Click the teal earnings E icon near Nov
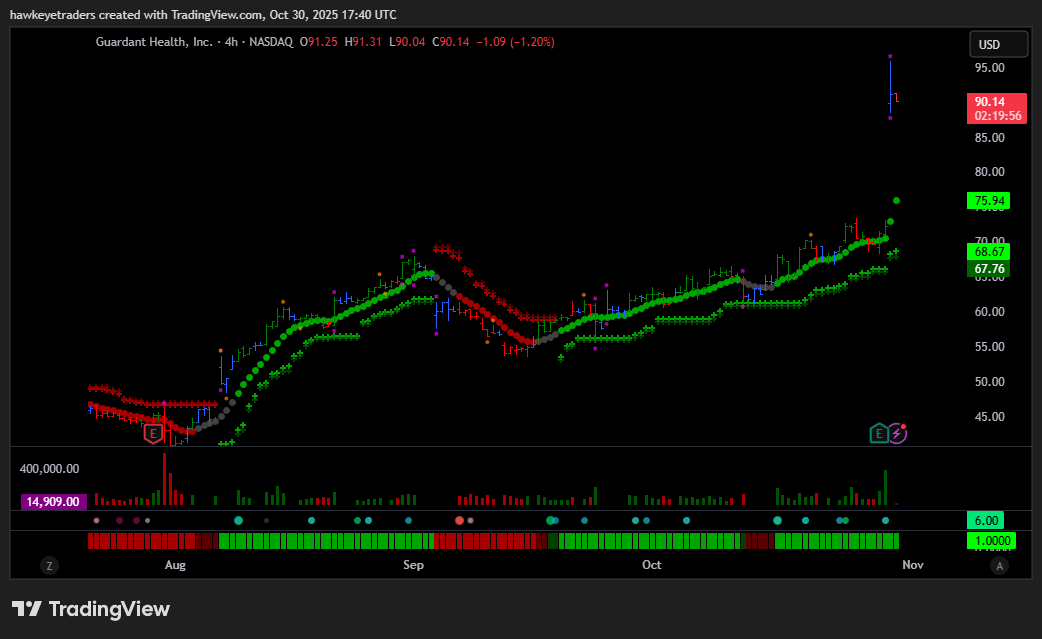 click(x=879, y=434)
